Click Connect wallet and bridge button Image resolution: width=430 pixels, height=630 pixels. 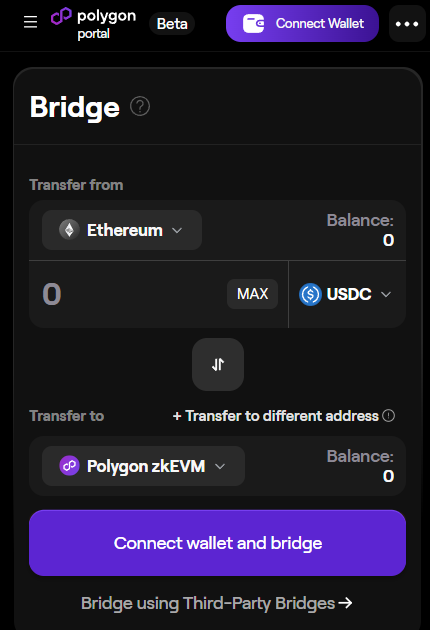(x=217, y=543)
